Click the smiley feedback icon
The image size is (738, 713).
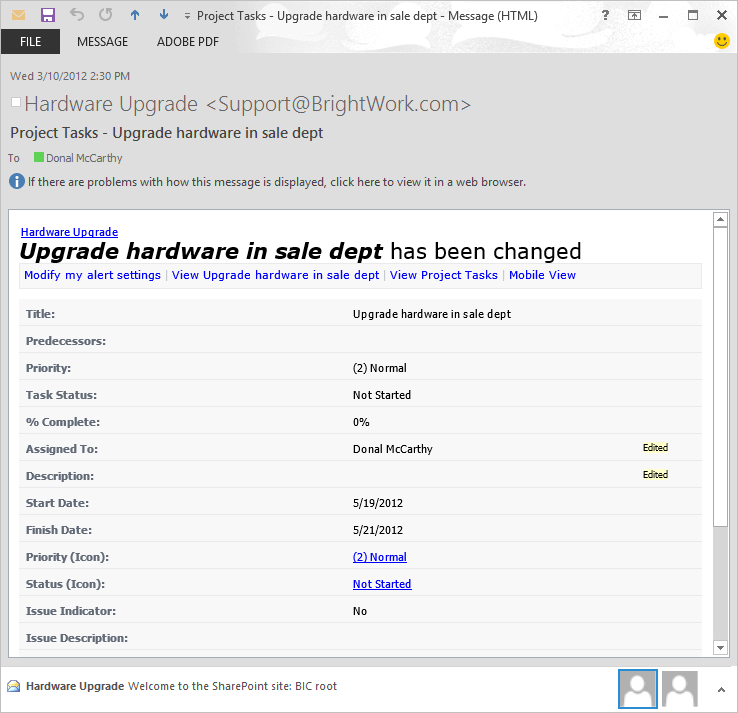coord(722,41)
